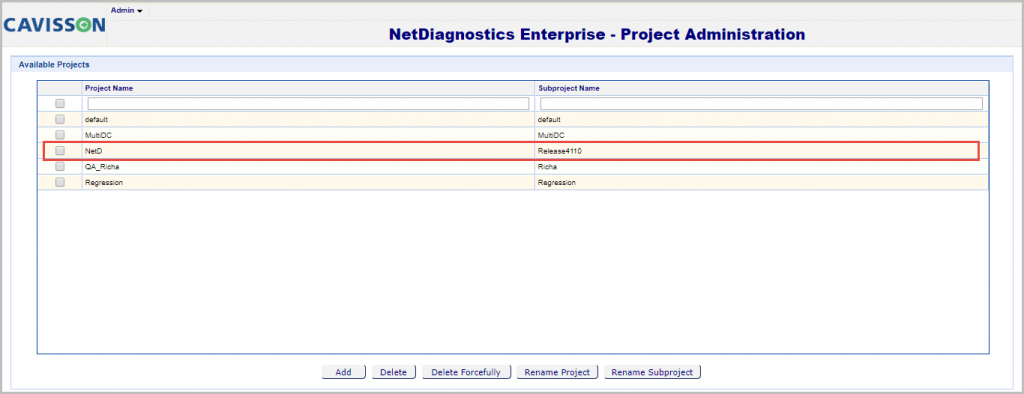1024x394 pixels.
Task: Open the Admin dropdown menu
Action: pyautogui.click(x=127, y=10)
